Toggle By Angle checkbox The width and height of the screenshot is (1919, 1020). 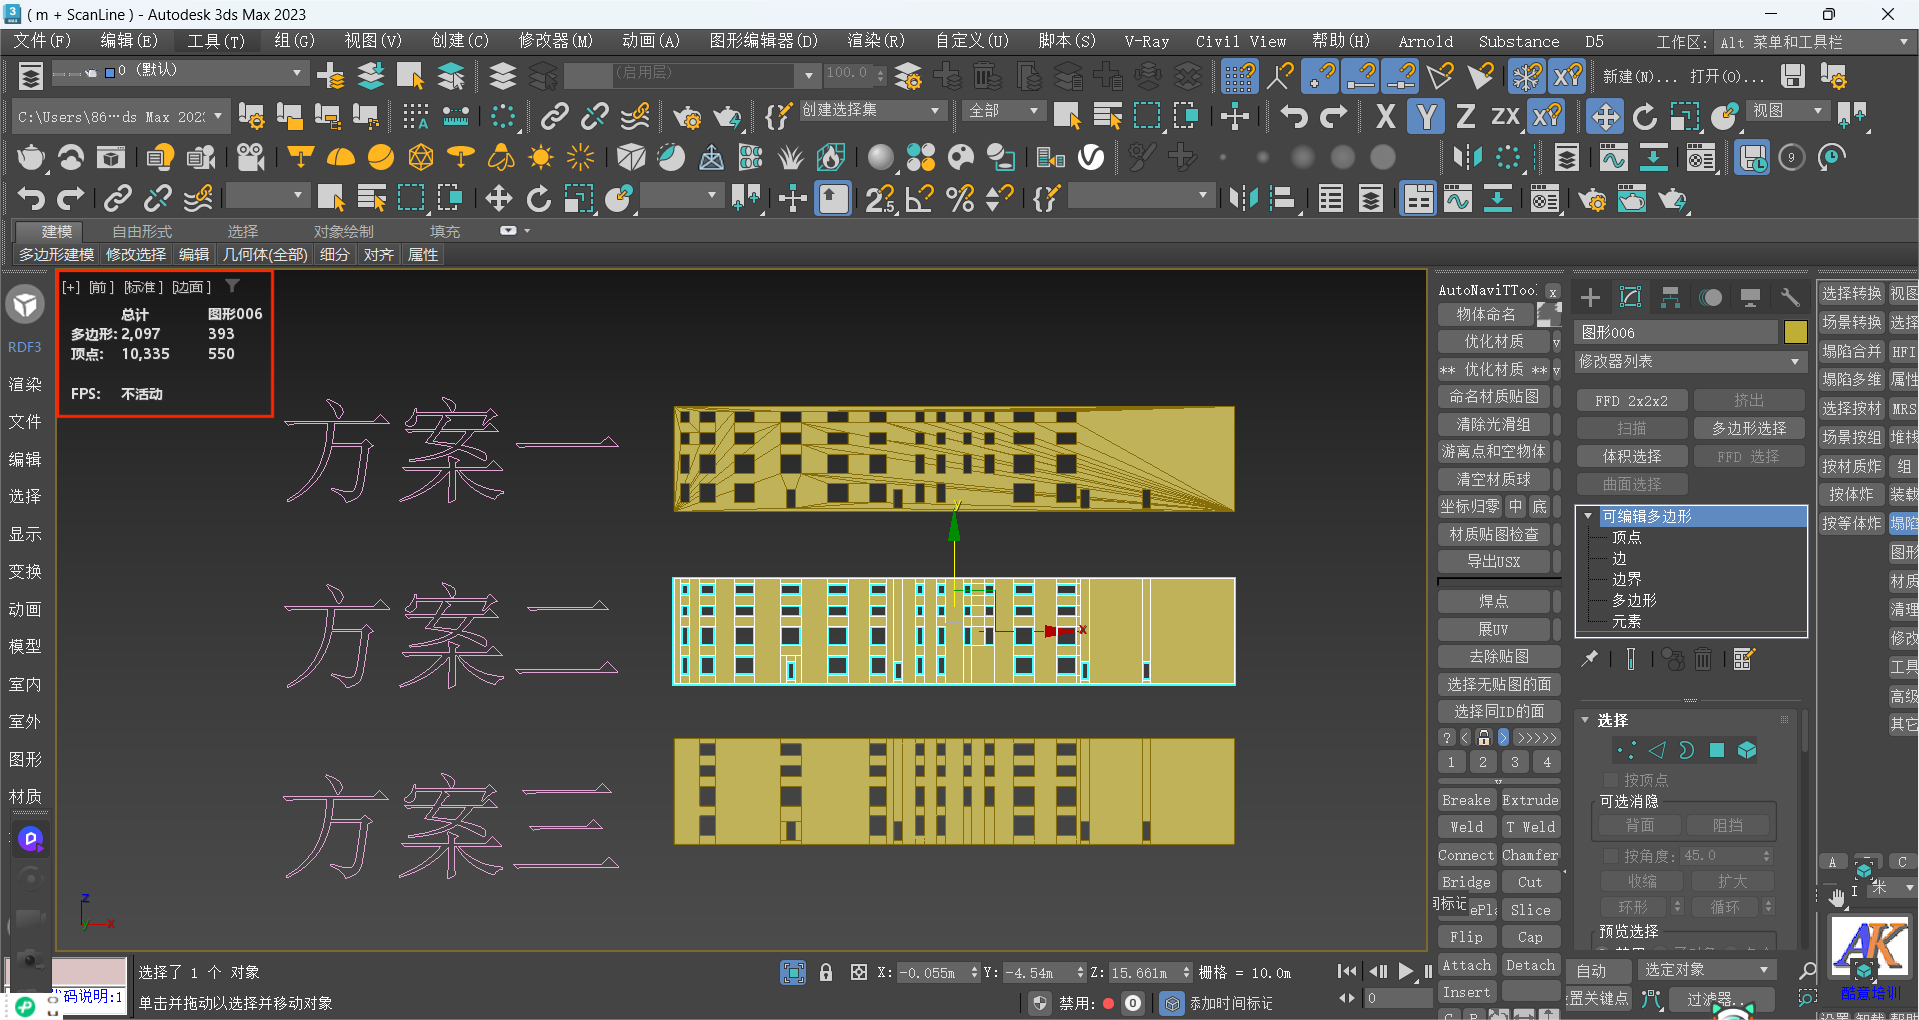(1611, 856)
